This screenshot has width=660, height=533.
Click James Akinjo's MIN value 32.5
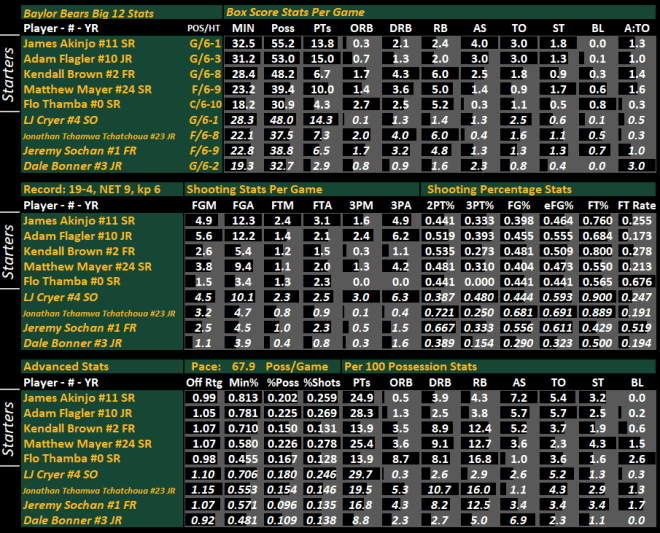coord(243,43)
